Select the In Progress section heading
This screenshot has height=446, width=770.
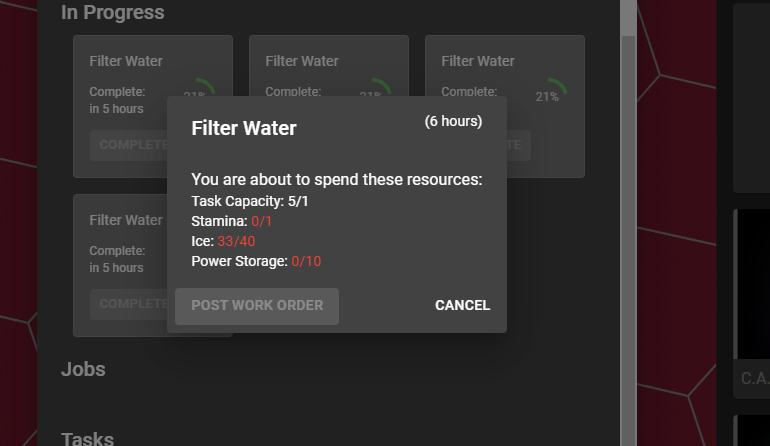[x=112, y=12]
